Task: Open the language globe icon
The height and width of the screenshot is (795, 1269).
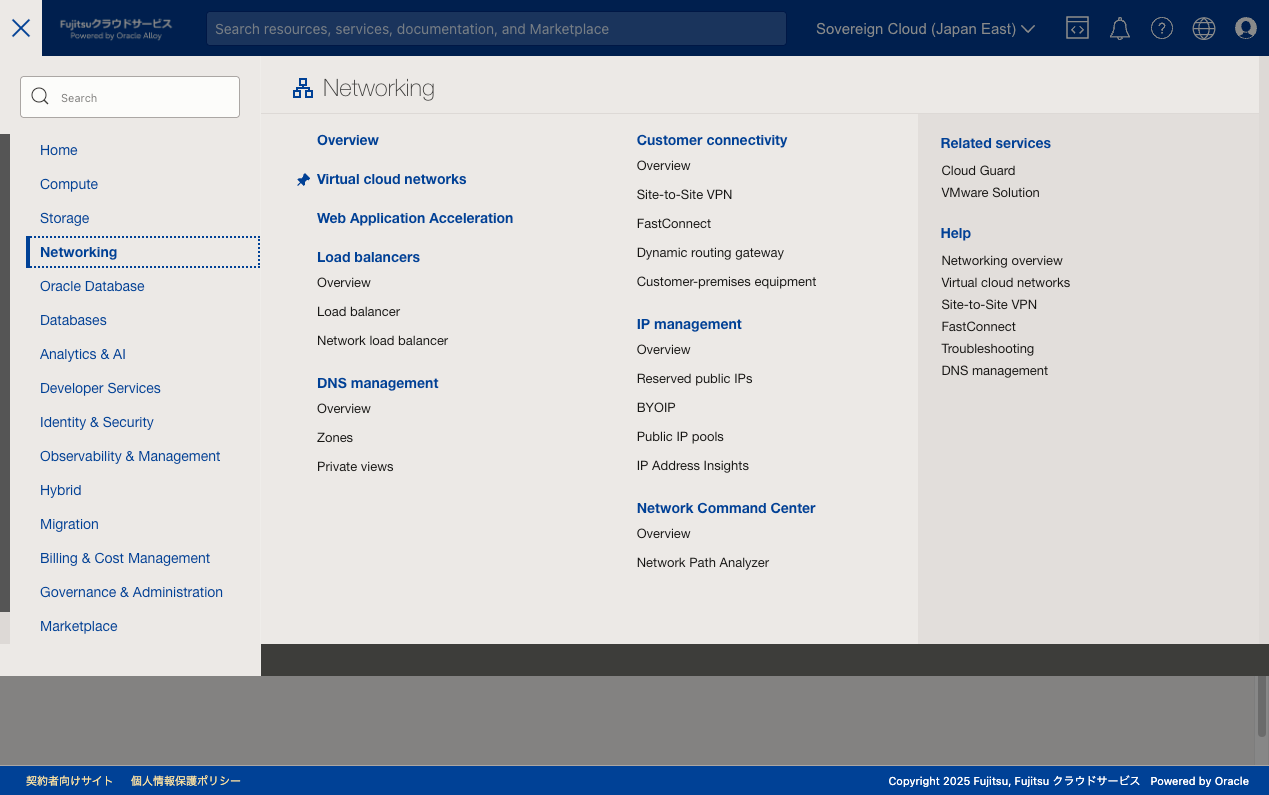Action: coord(1203,28)
